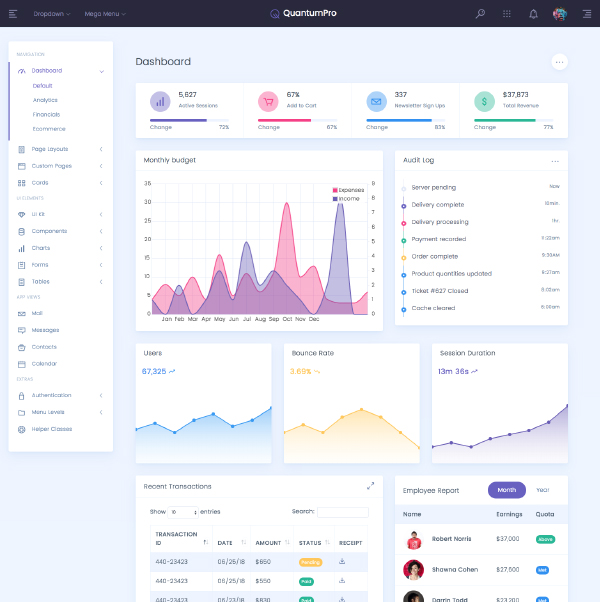
Task: Expand the Cards chevron in sidebar
Action: click(x=101, y=183)
